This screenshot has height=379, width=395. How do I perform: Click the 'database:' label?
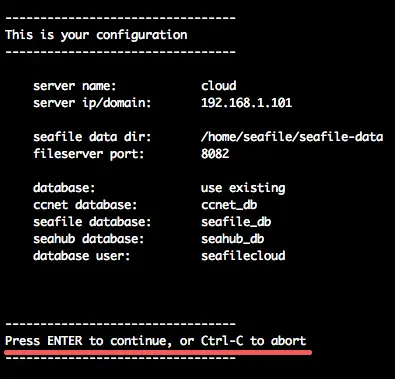coord(64,188)
